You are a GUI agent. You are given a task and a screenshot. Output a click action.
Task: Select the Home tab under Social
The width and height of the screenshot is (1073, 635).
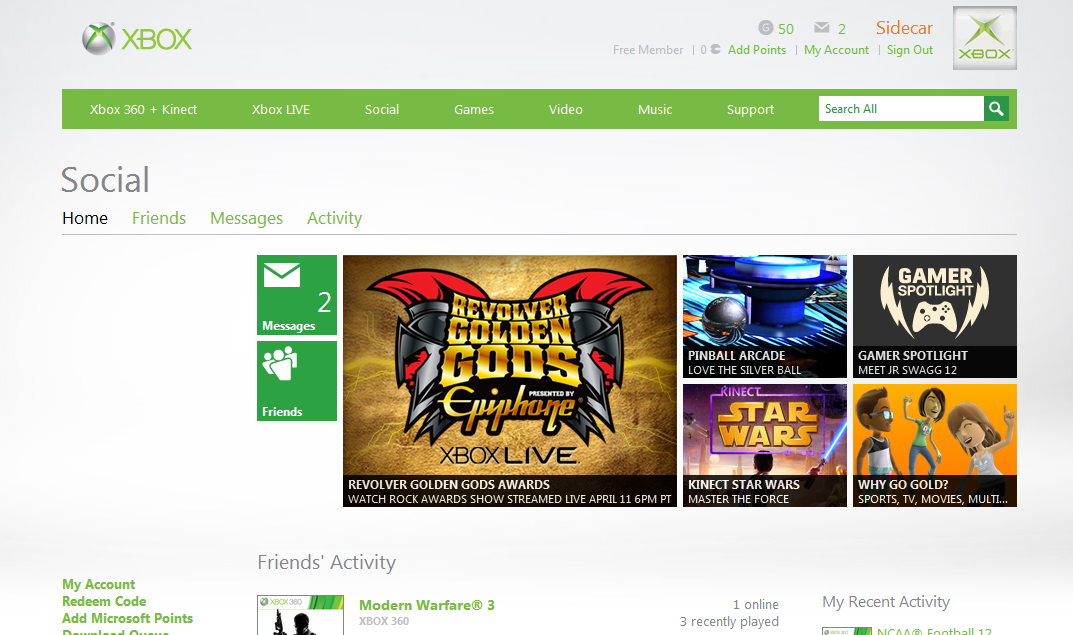click(85, 218)
